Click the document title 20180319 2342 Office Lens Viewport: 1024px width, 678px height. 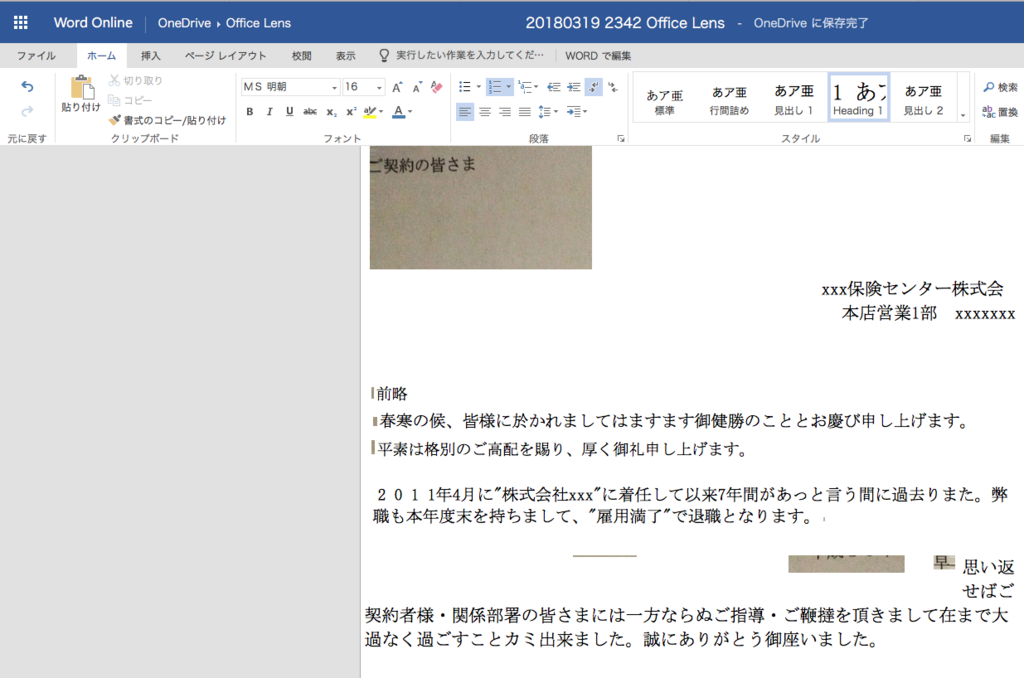click(x=625, y=23)
